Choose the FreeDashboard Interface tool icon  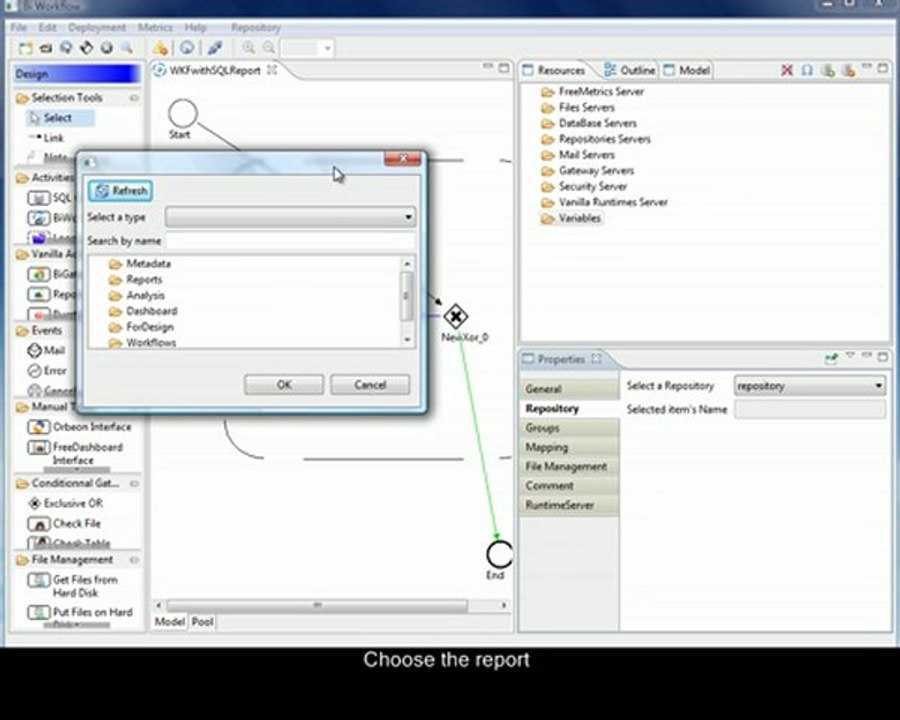[38, 447]
